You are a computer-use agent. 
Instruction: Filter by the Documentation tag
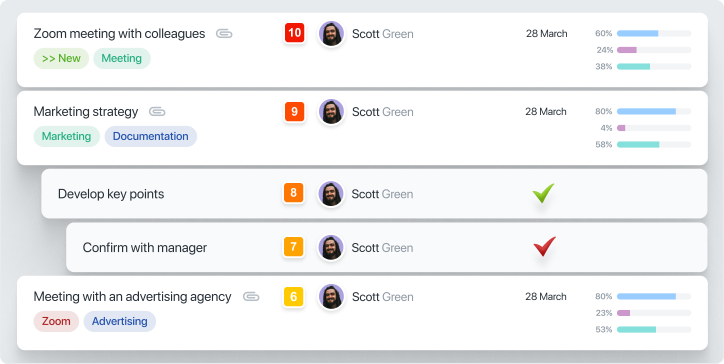(x=151, y=137)
